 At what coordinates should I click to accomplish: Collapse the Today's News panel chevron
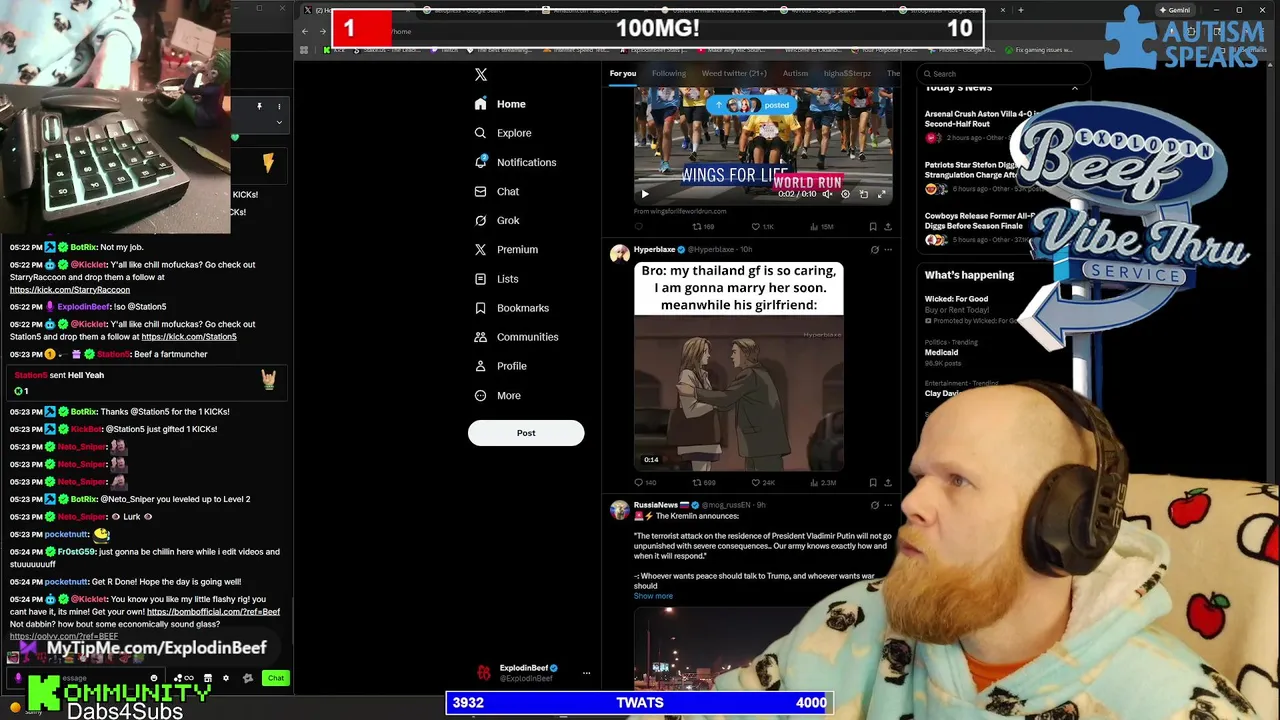[1075, 88]
